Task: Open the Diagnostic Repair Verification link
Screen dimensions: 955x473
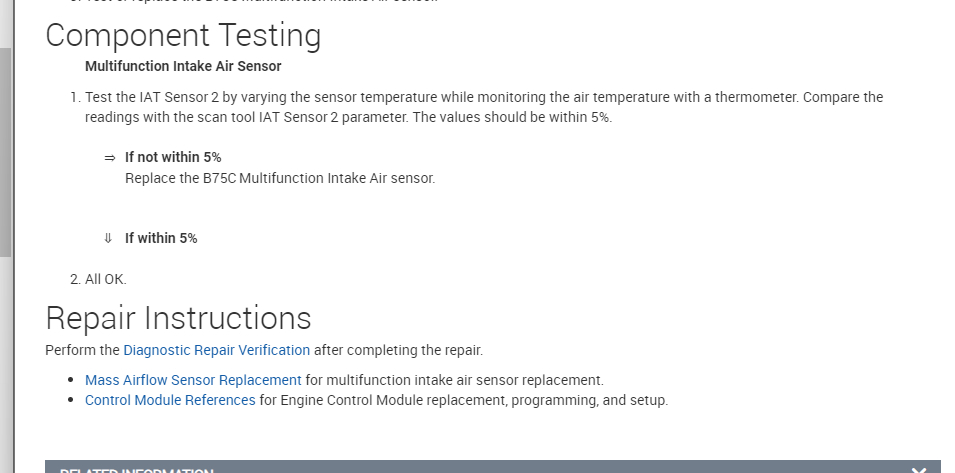Action: coord(216,350)
